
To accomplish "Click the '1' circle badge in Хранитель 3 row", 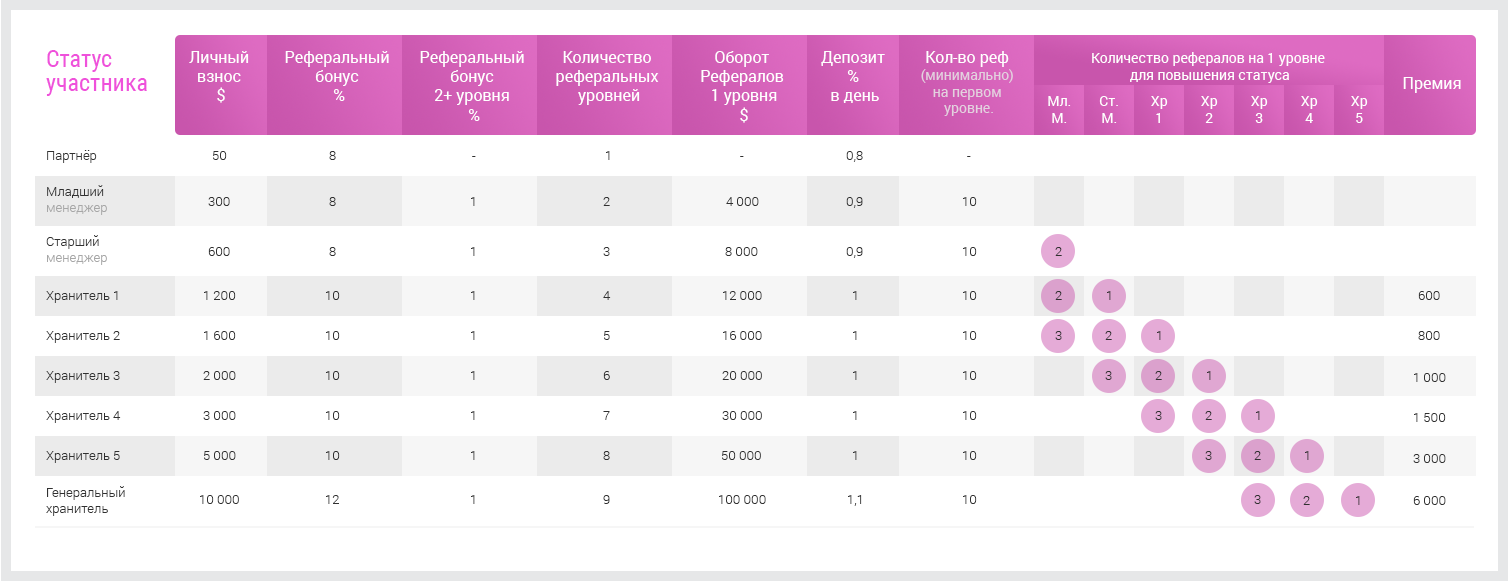I will [x=1209, y=376].
